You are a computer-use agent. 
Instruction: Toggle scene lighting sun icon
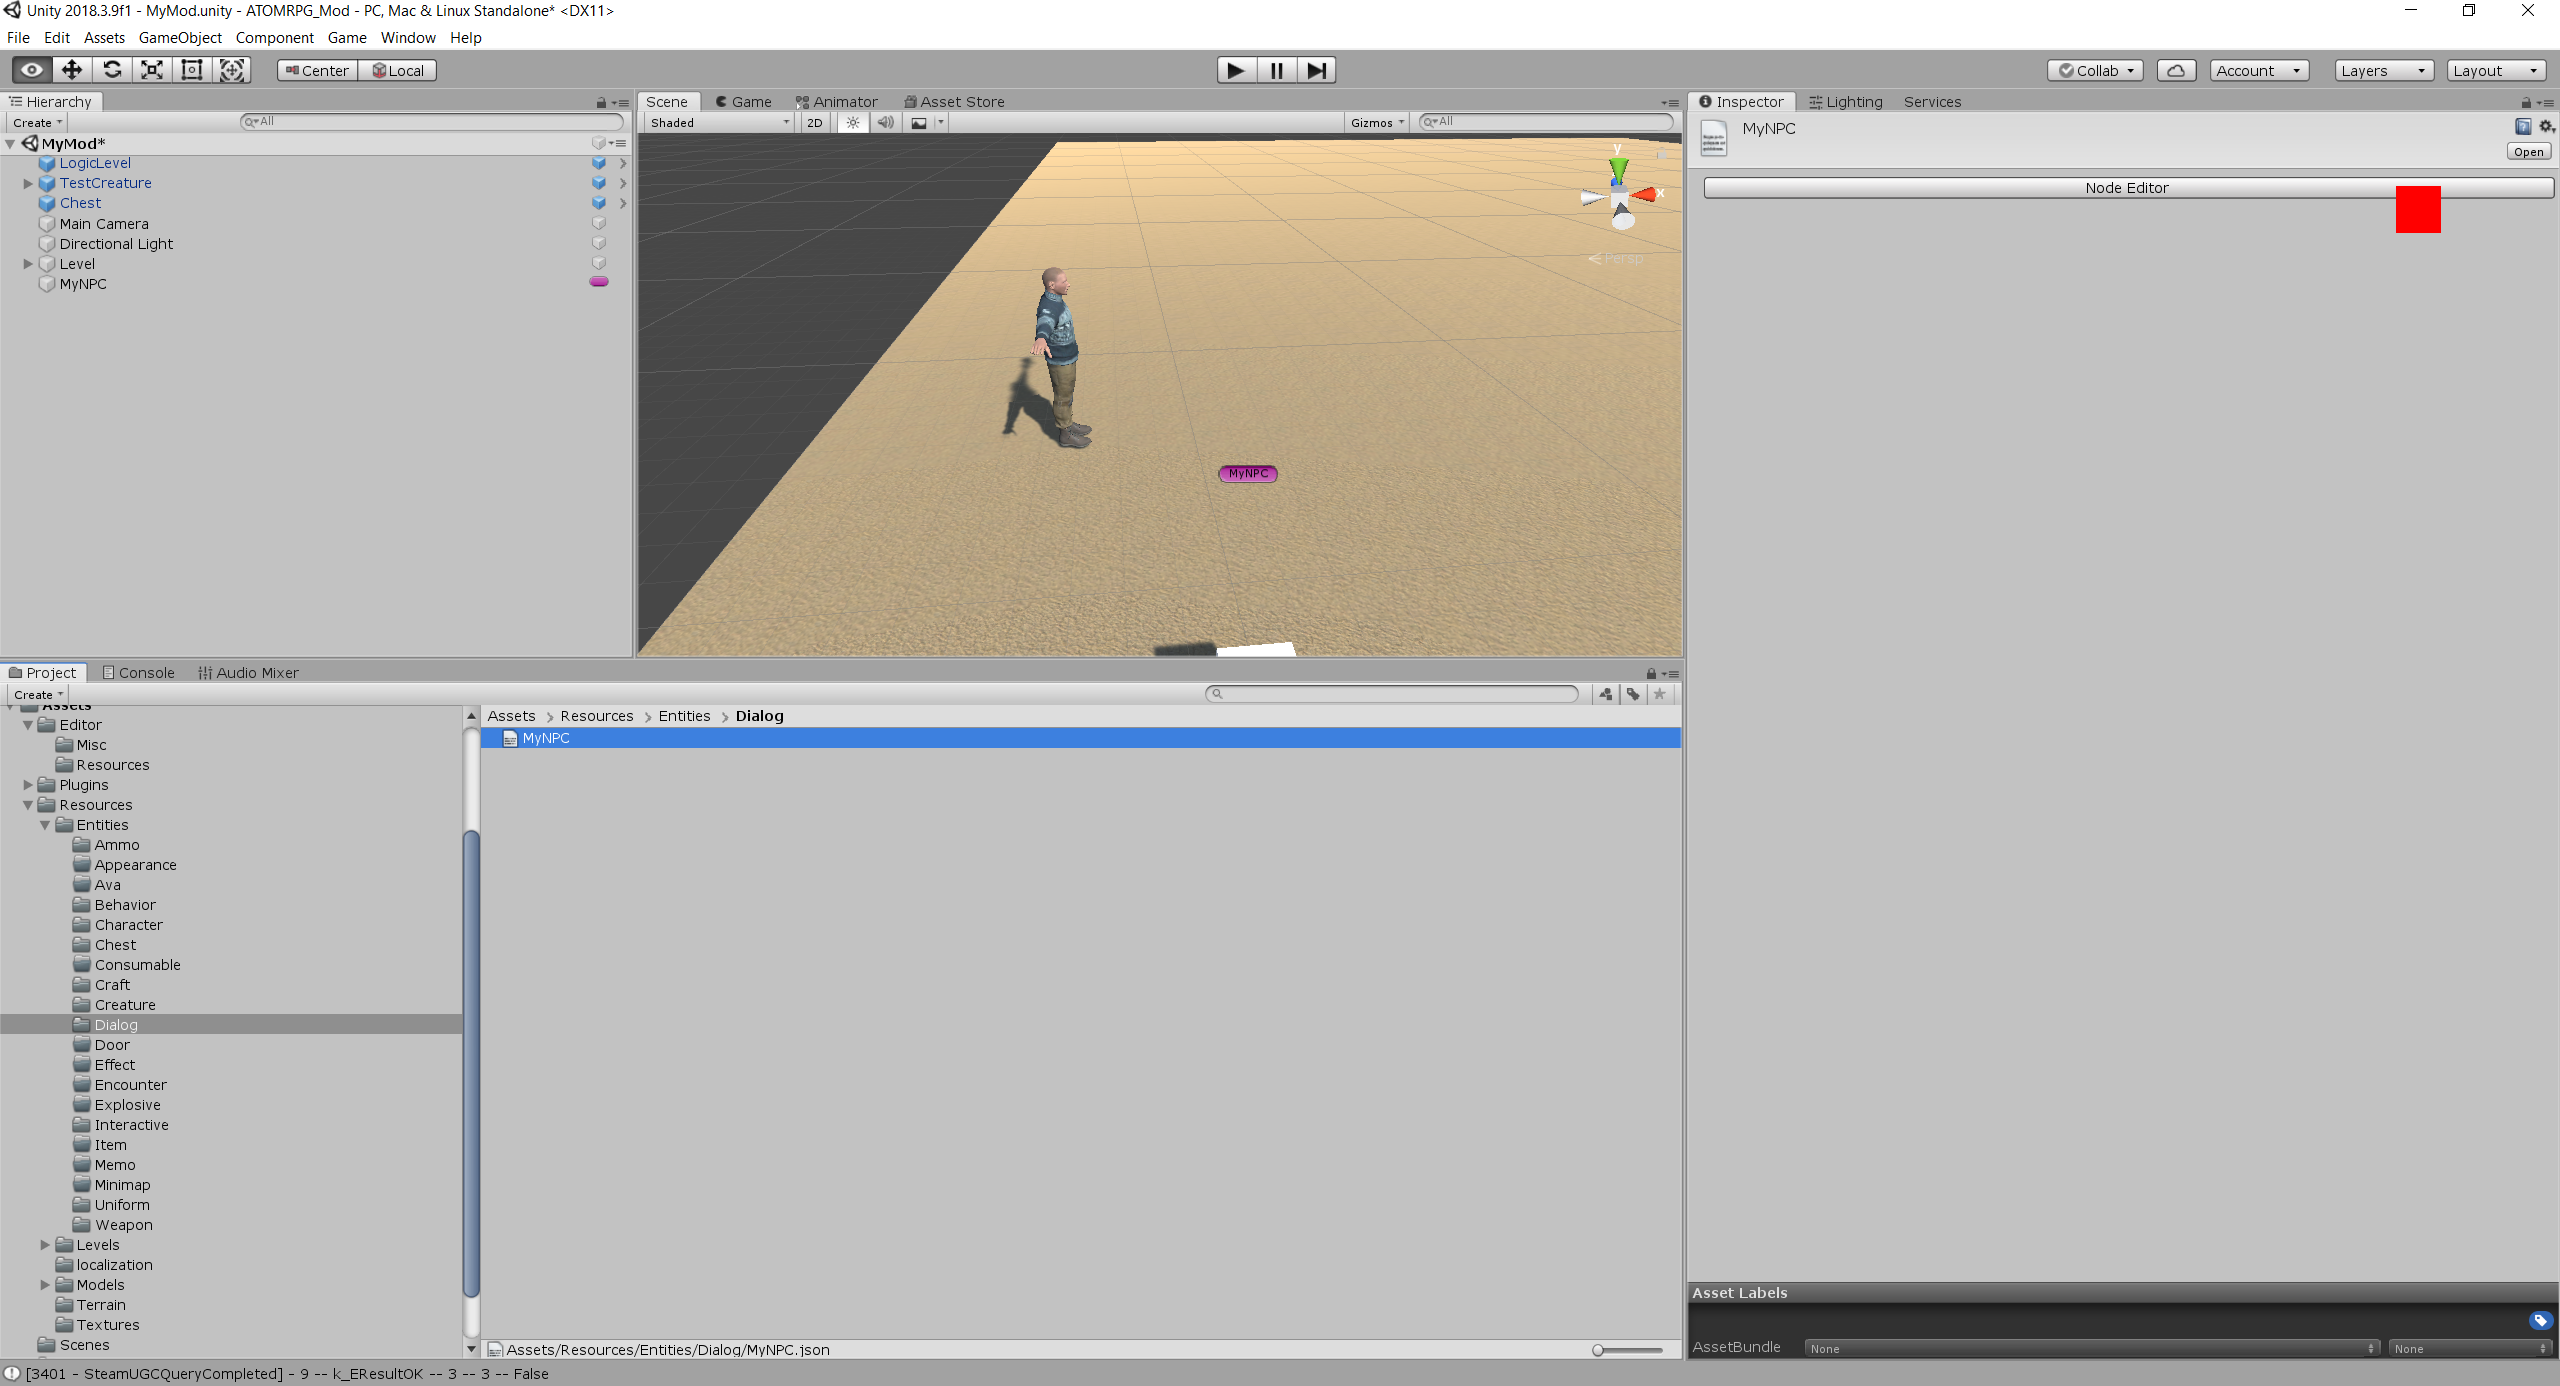[x=852, y=122]
